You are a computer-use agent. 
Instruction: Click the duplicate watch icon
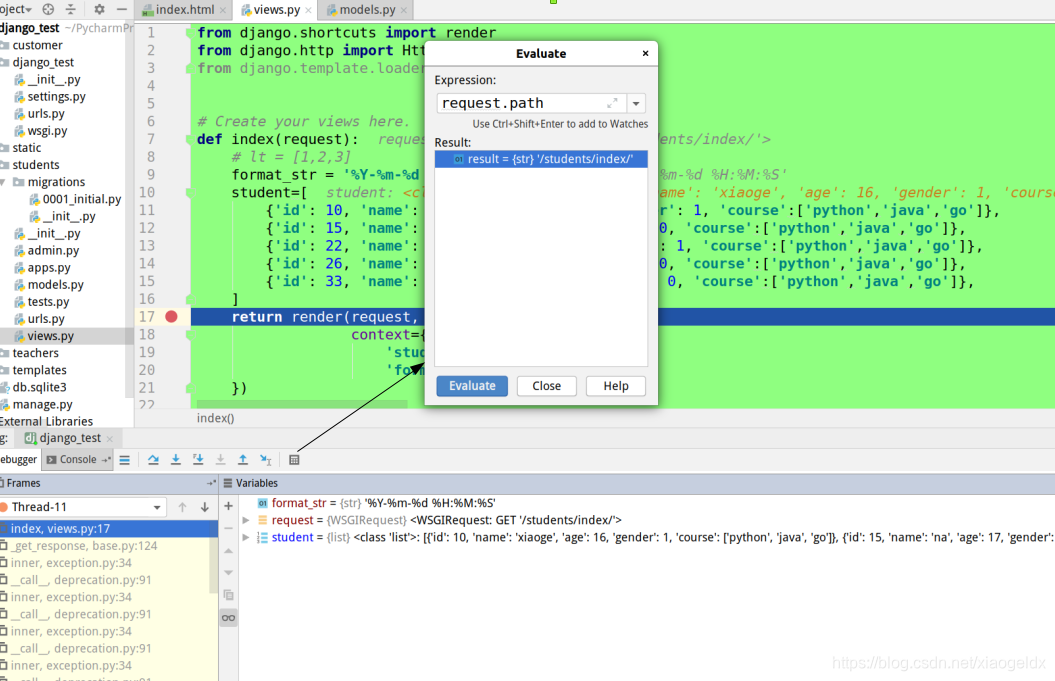click(228, 595)
